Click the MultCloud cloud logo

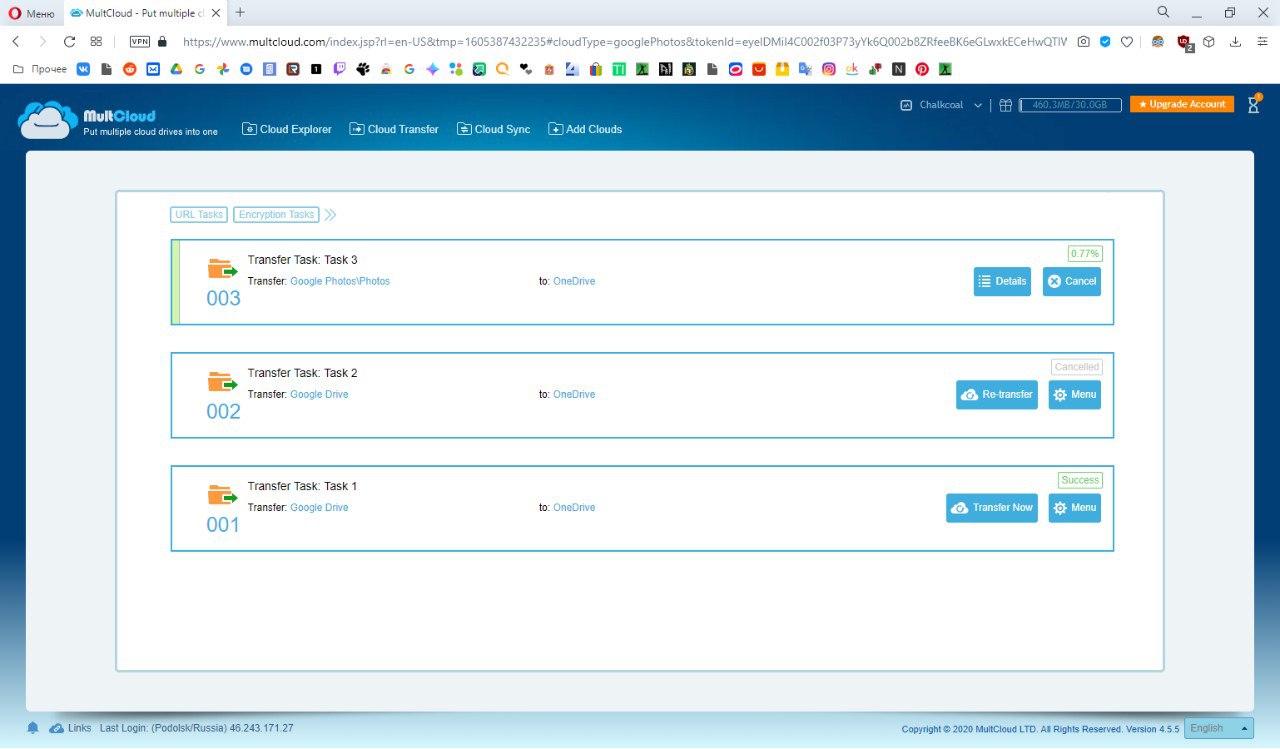[x=48, y=119]
